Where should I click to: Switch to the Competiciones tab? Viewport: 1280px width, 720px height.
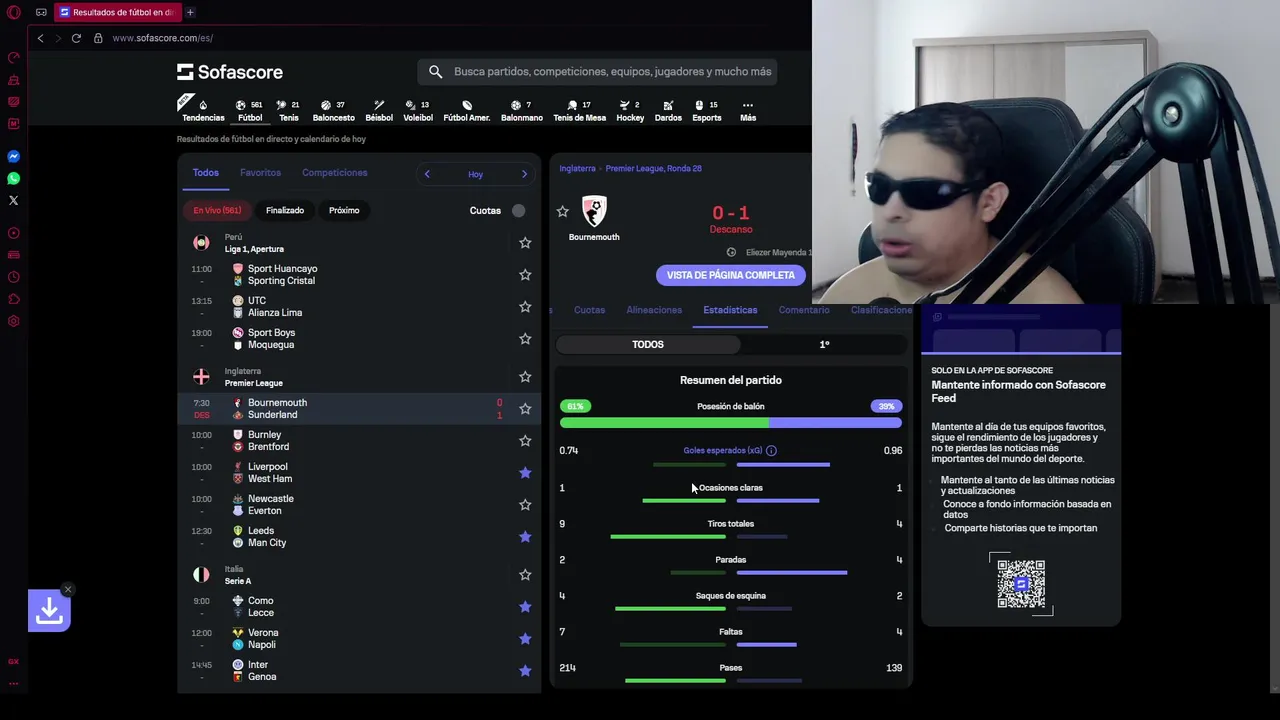click(x=335, y=173)
